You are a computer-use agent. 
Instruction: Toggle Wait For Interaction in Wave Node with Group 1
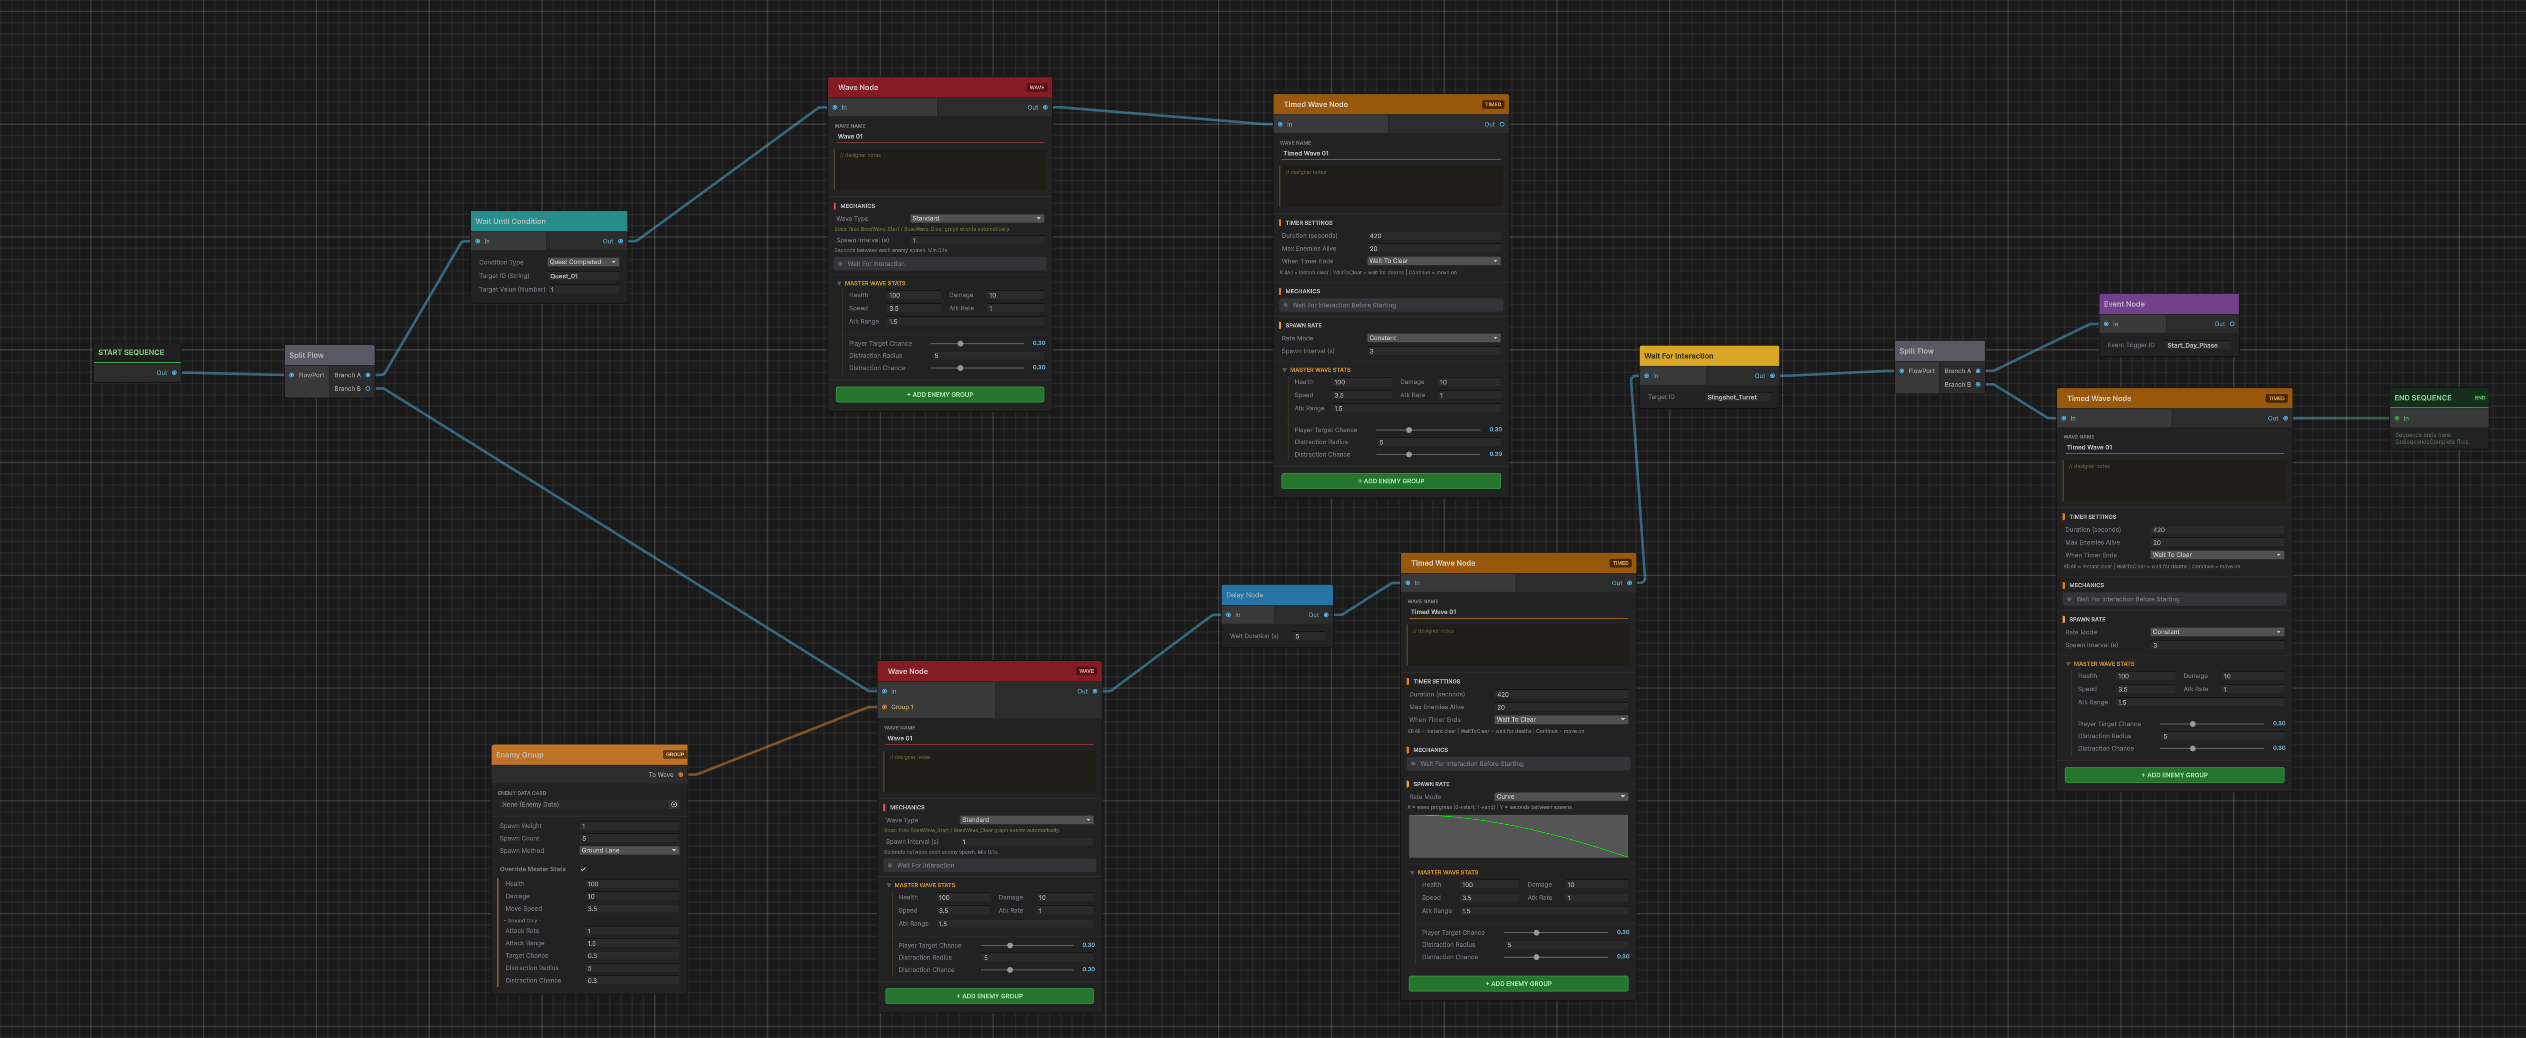[990, 865]
